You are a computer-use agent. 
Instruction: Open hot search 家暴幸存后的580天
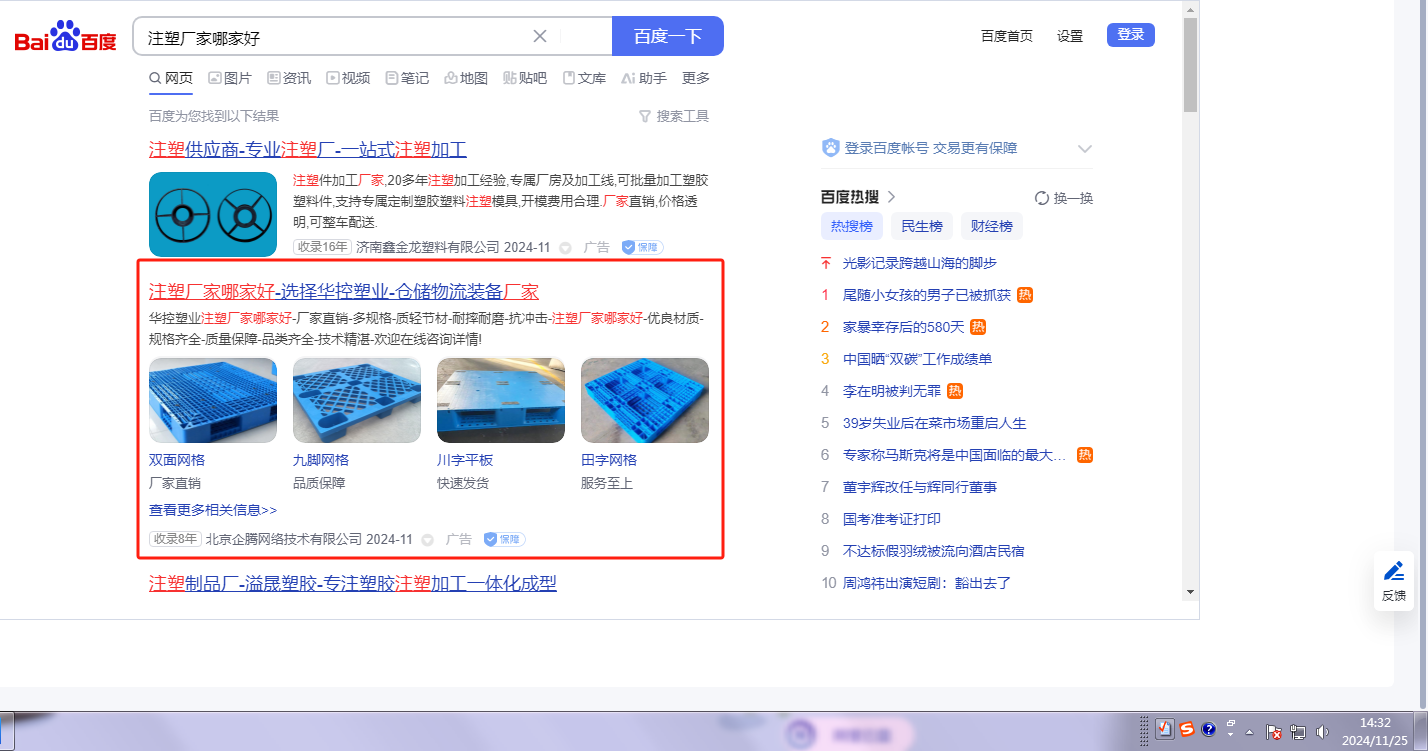point(903,327)
